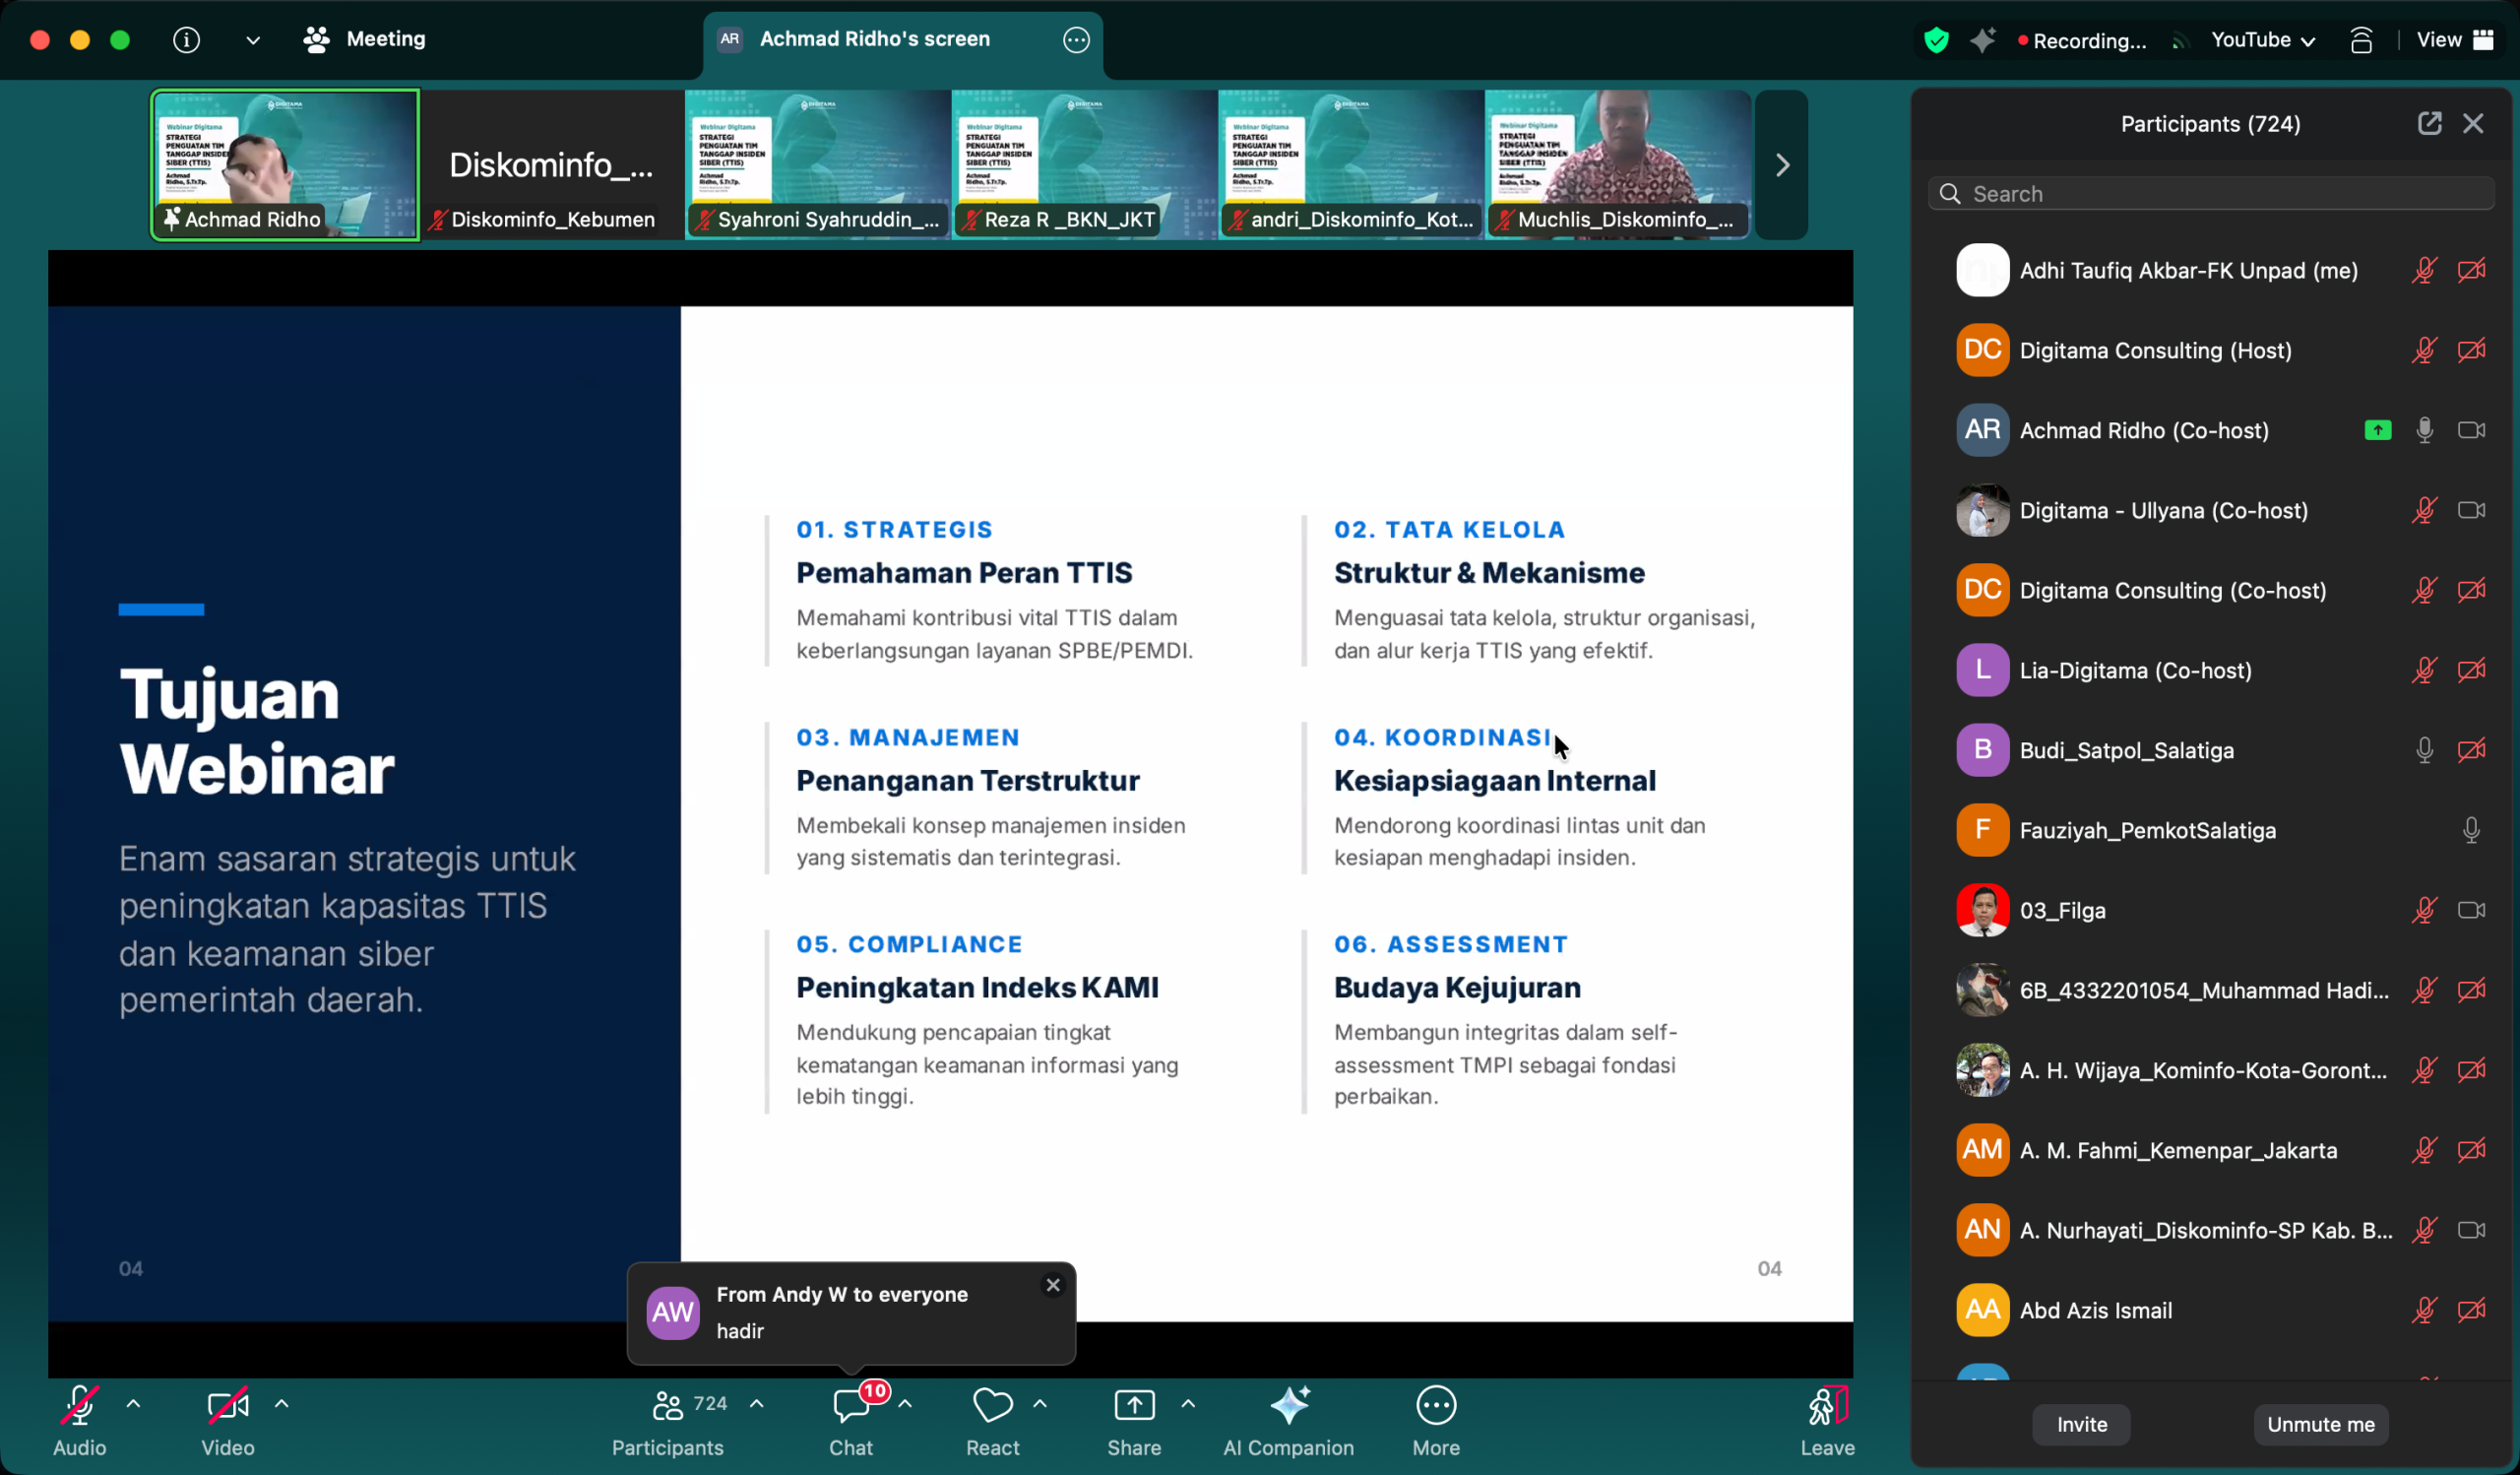Click the Invite button
2520x1475 pixels.
pyautogui.click(x=2081, y=1424)
